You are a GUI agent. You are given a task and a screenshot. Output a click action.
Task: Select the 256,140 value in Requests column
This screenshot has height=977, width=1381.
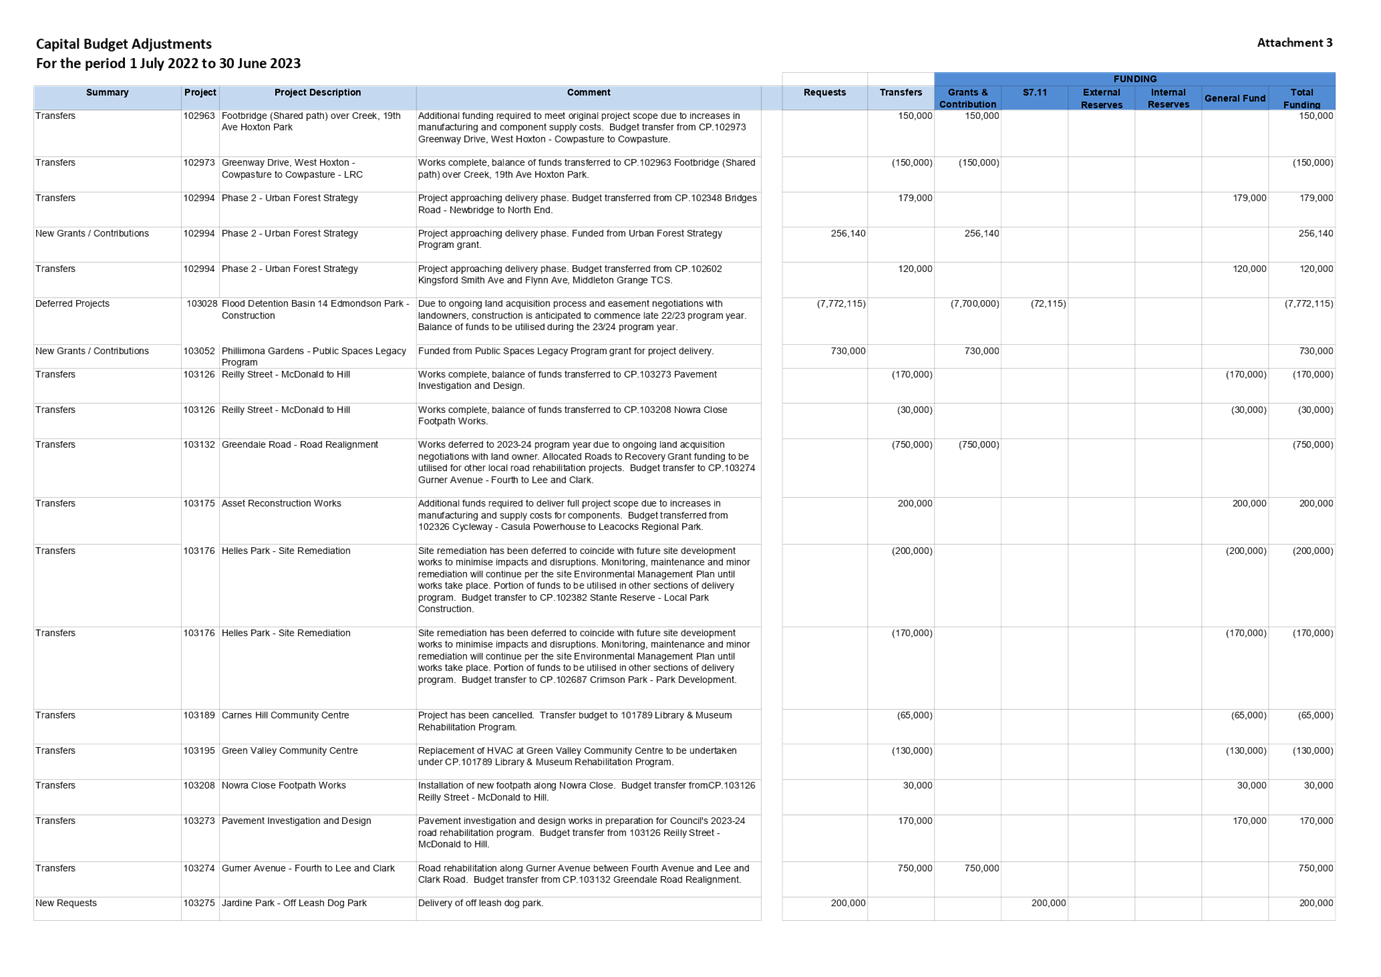click(x=848, y=234)
